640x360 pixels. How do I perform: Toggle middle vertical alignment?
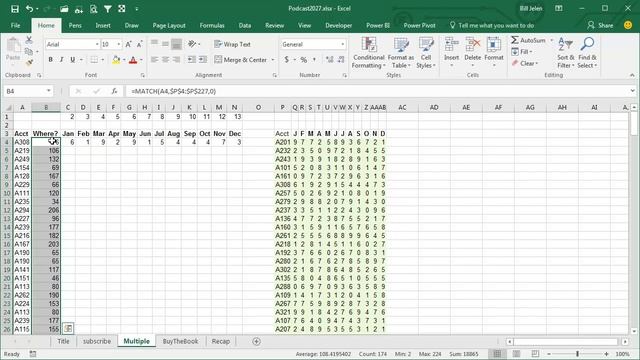(165, 44)
